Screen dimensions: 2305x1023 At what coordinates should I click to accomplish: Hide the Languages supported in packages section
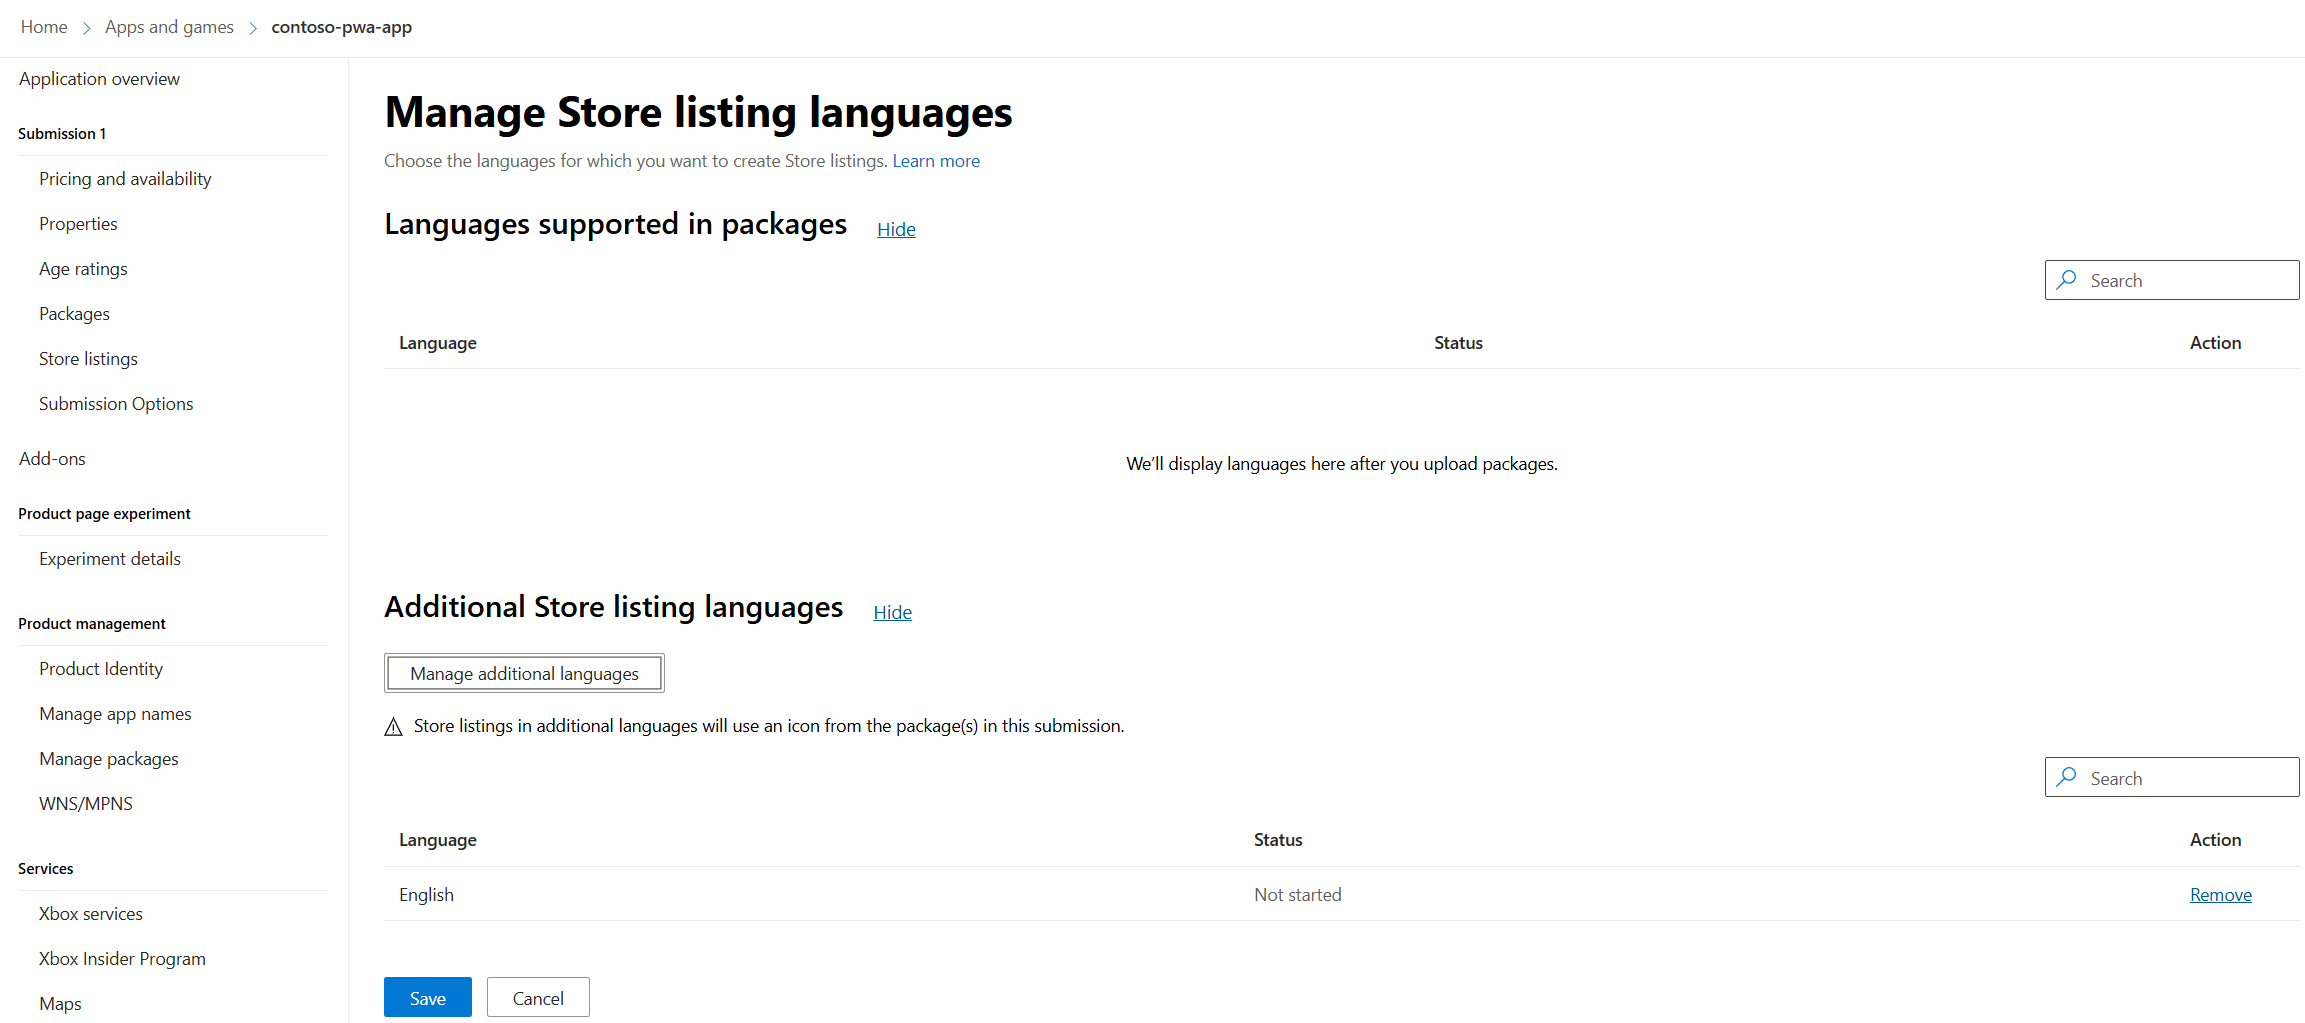point(896,229)
